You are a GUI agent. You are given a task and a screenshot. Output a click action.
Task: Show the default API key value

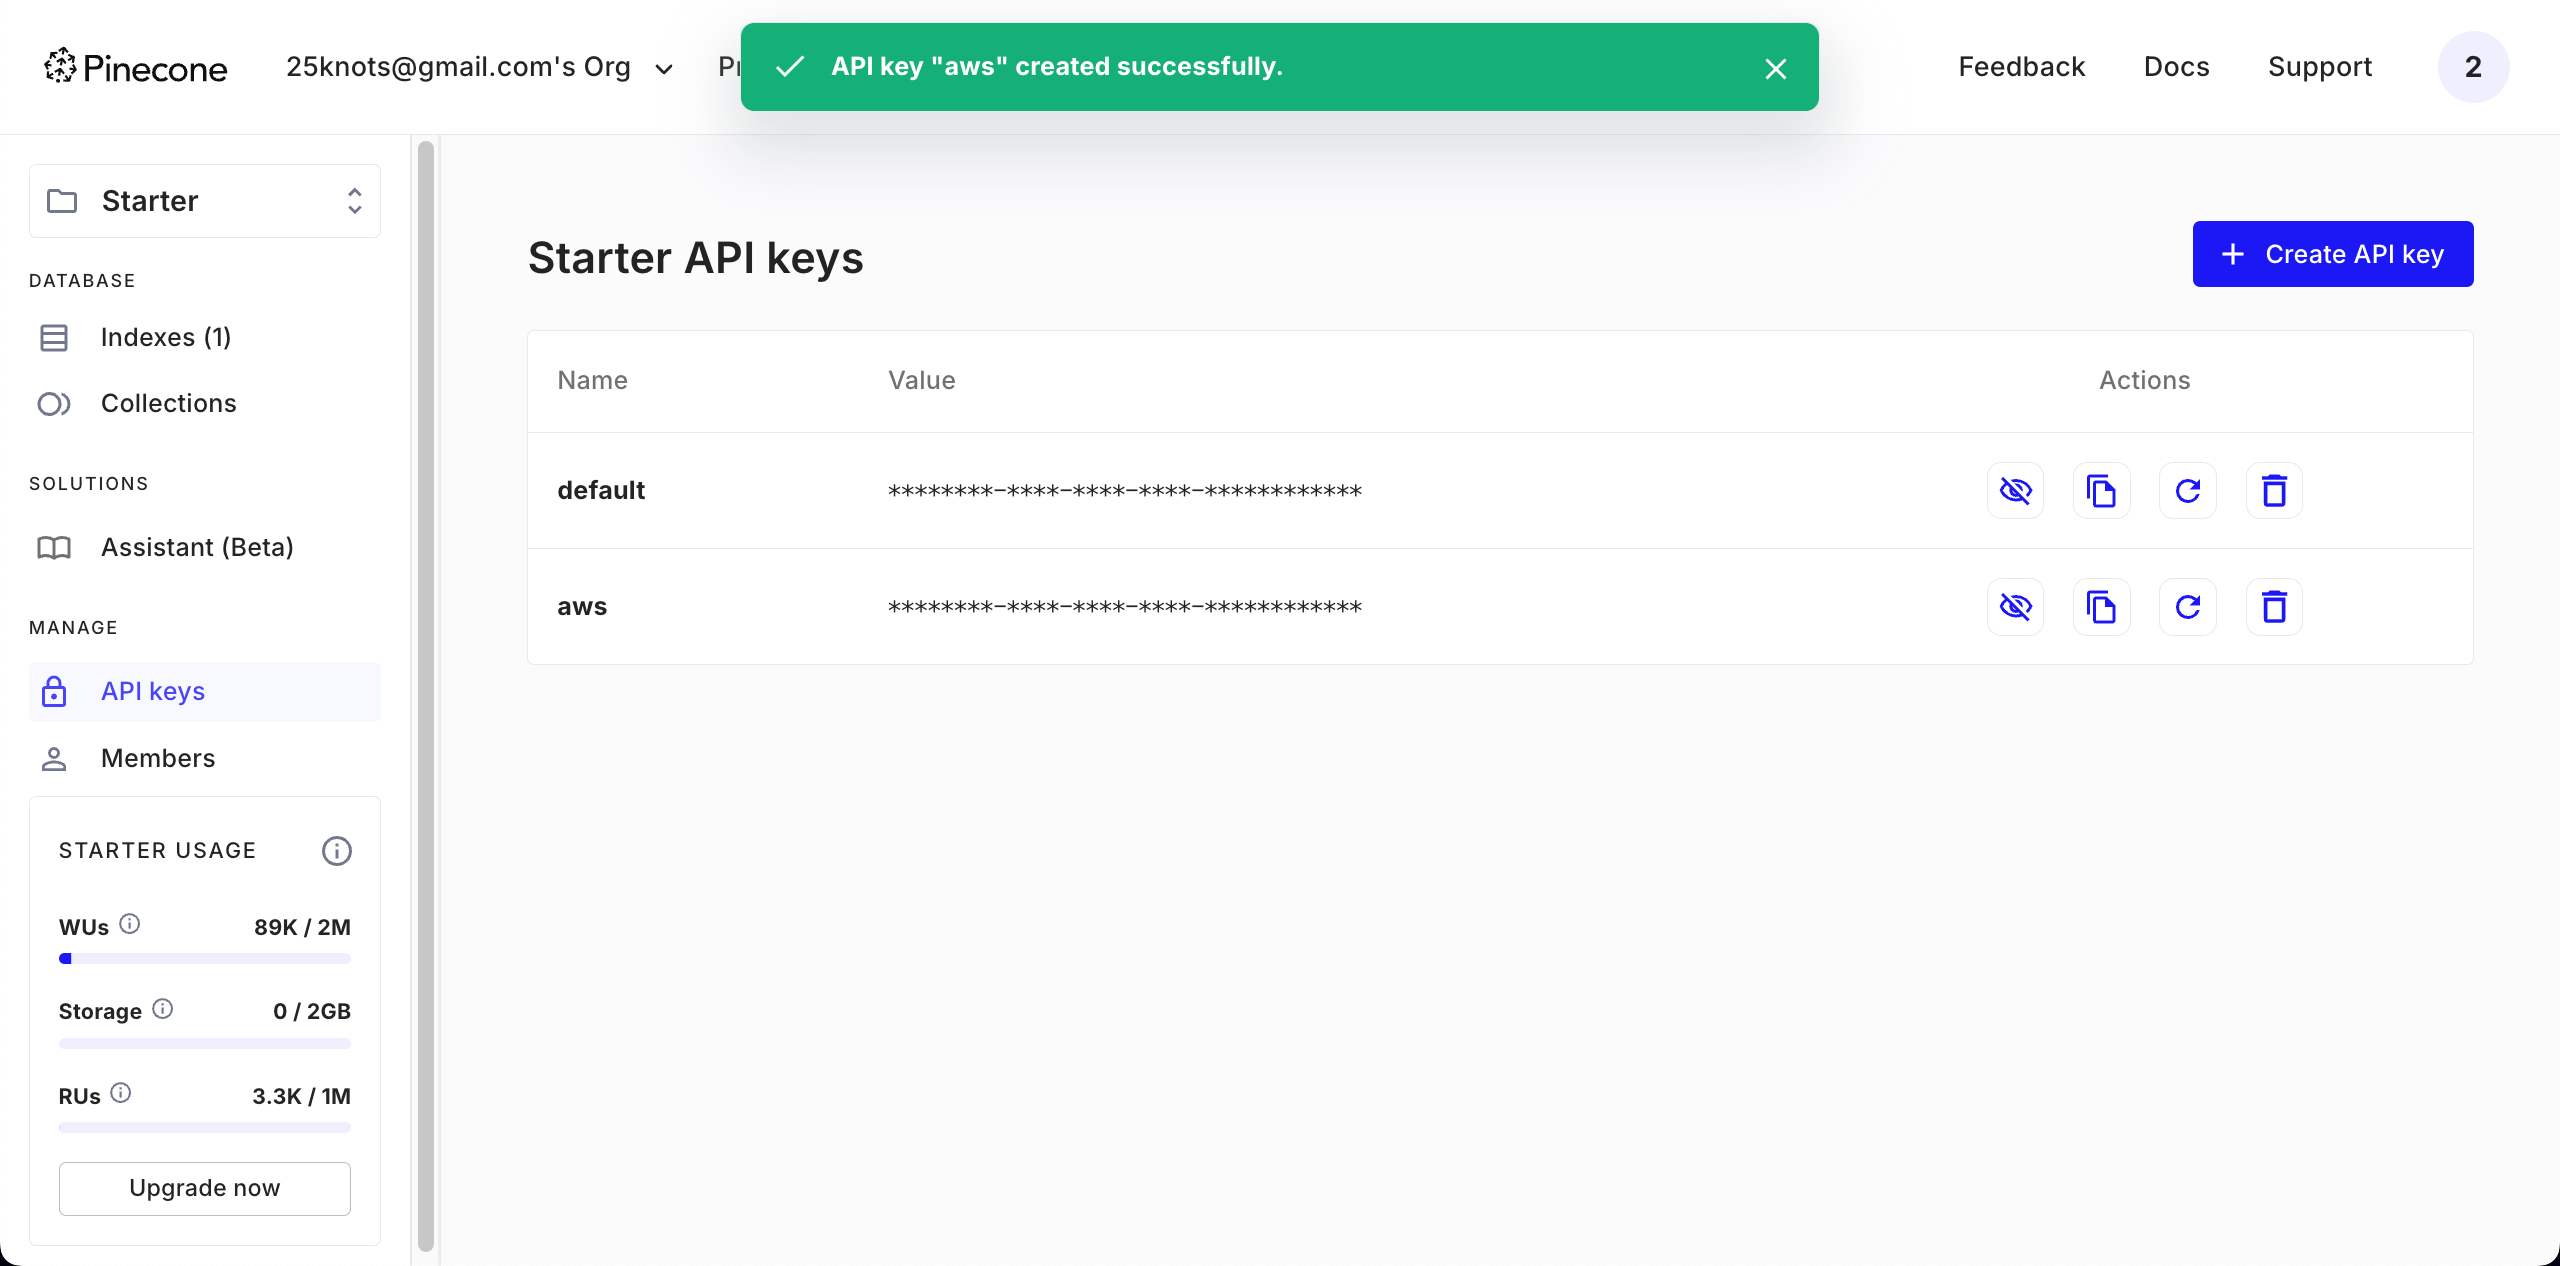point(2015,491)
